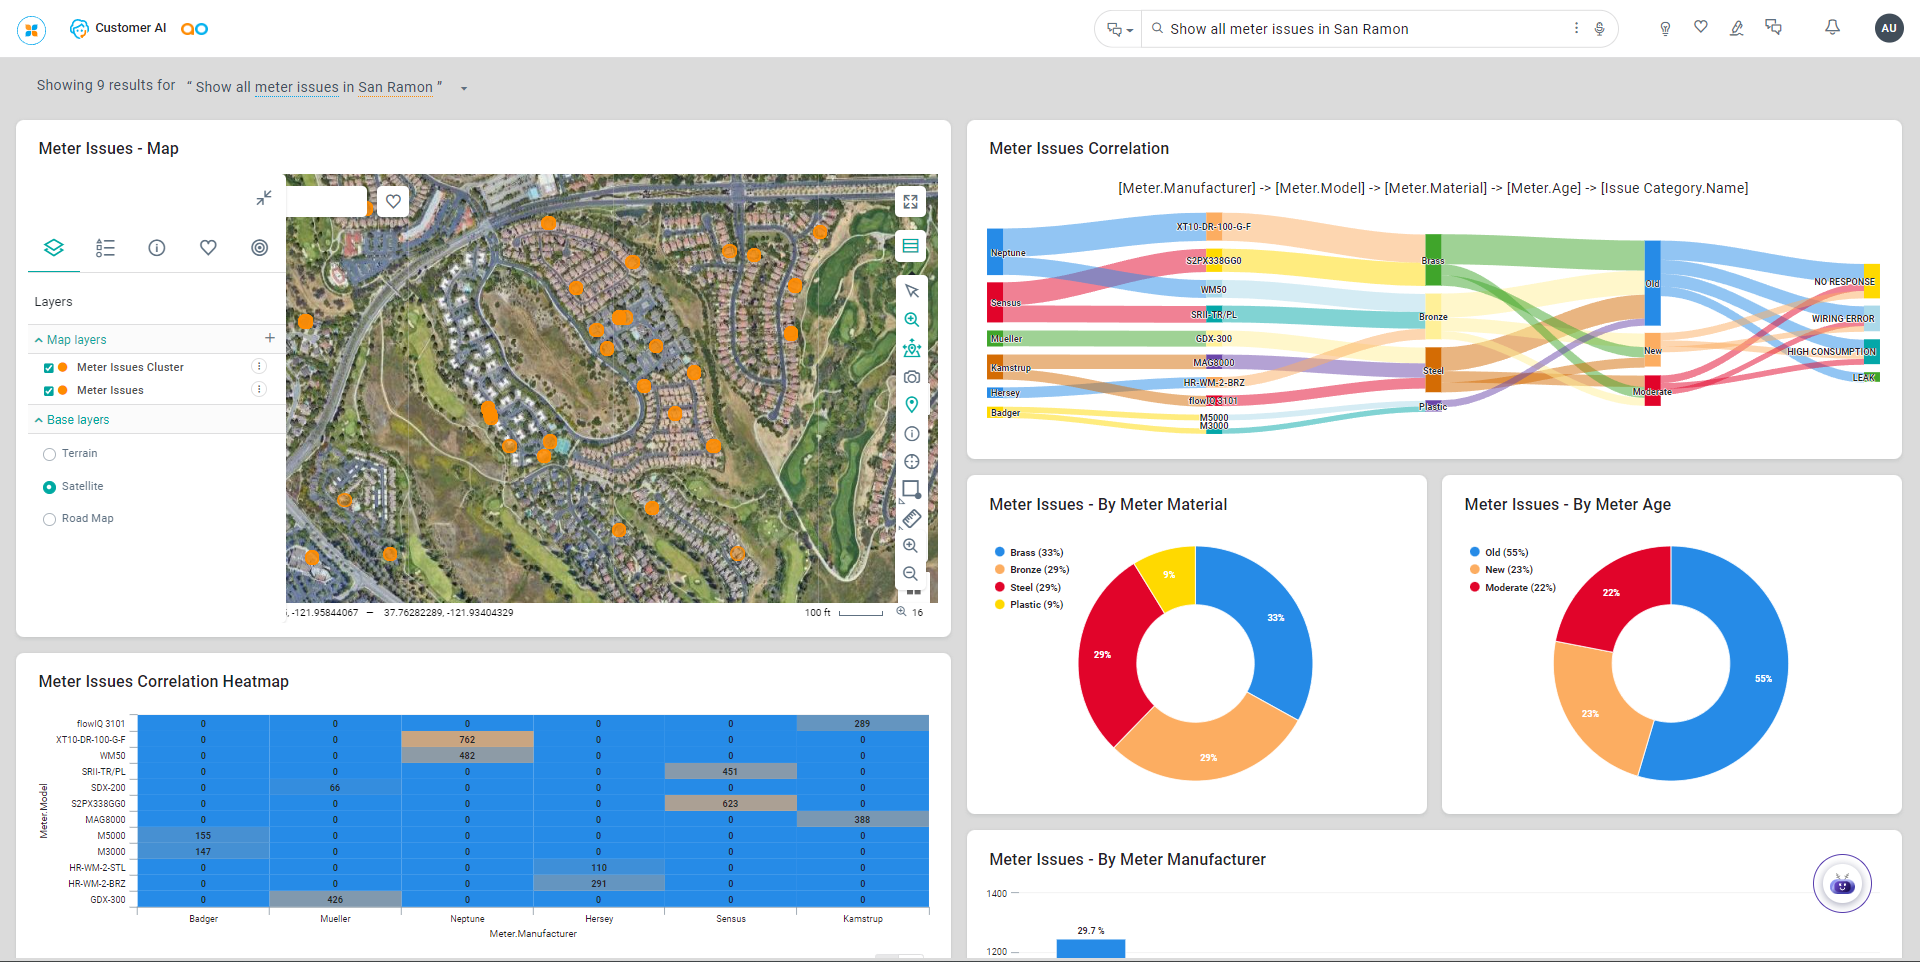Click the lightbulb insights icon in header
Image resolution: width=1920 pixels, height=962 pixels.
tap(1665, 29)
